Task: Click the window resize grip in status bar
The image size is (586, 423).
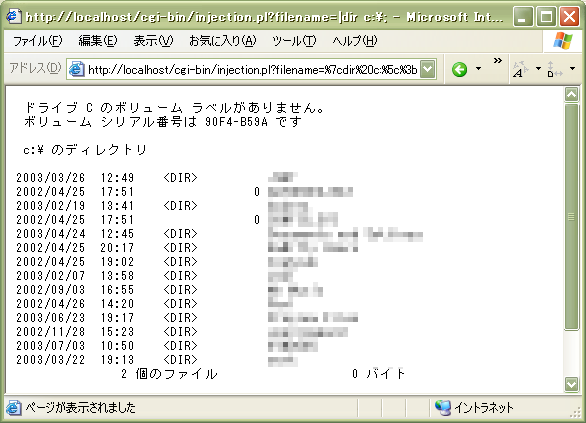Action: (x=575, y=412)
